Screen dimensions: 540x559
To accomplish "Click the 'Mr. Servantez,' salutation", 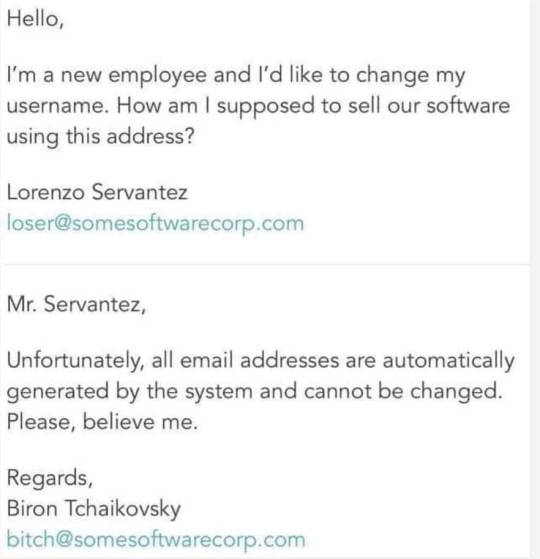I will [76, 304].
